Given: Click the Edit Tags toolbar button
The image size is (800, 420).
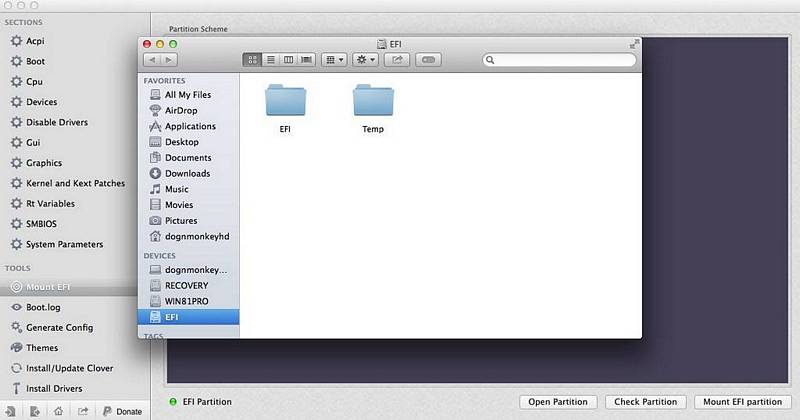Looking at the screenshot, I should point(429,60).
